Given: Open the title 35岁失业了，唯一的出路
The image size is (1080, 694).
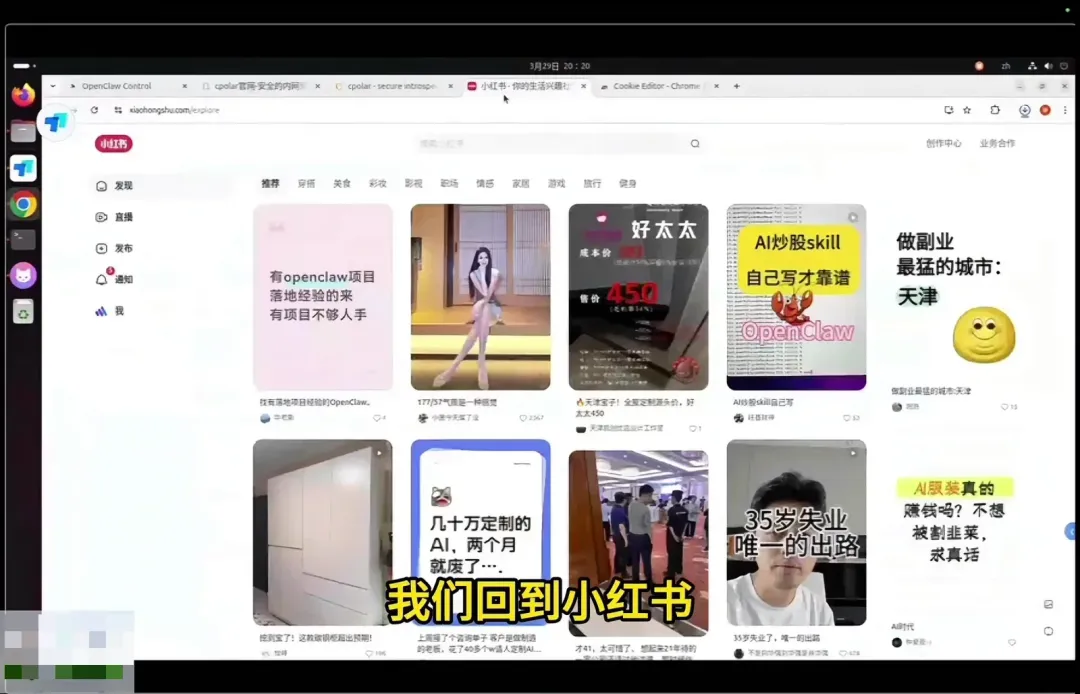Looking at the screenshot, I should 776,638.
